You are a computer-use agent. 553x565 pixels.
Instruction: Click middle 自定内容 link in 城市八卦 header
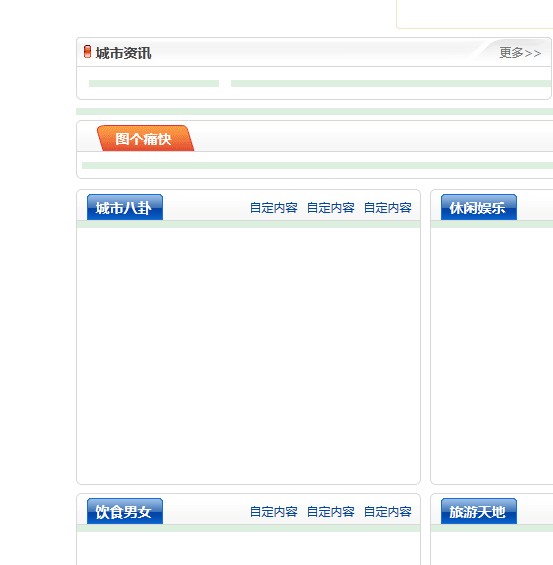point(330,208)
